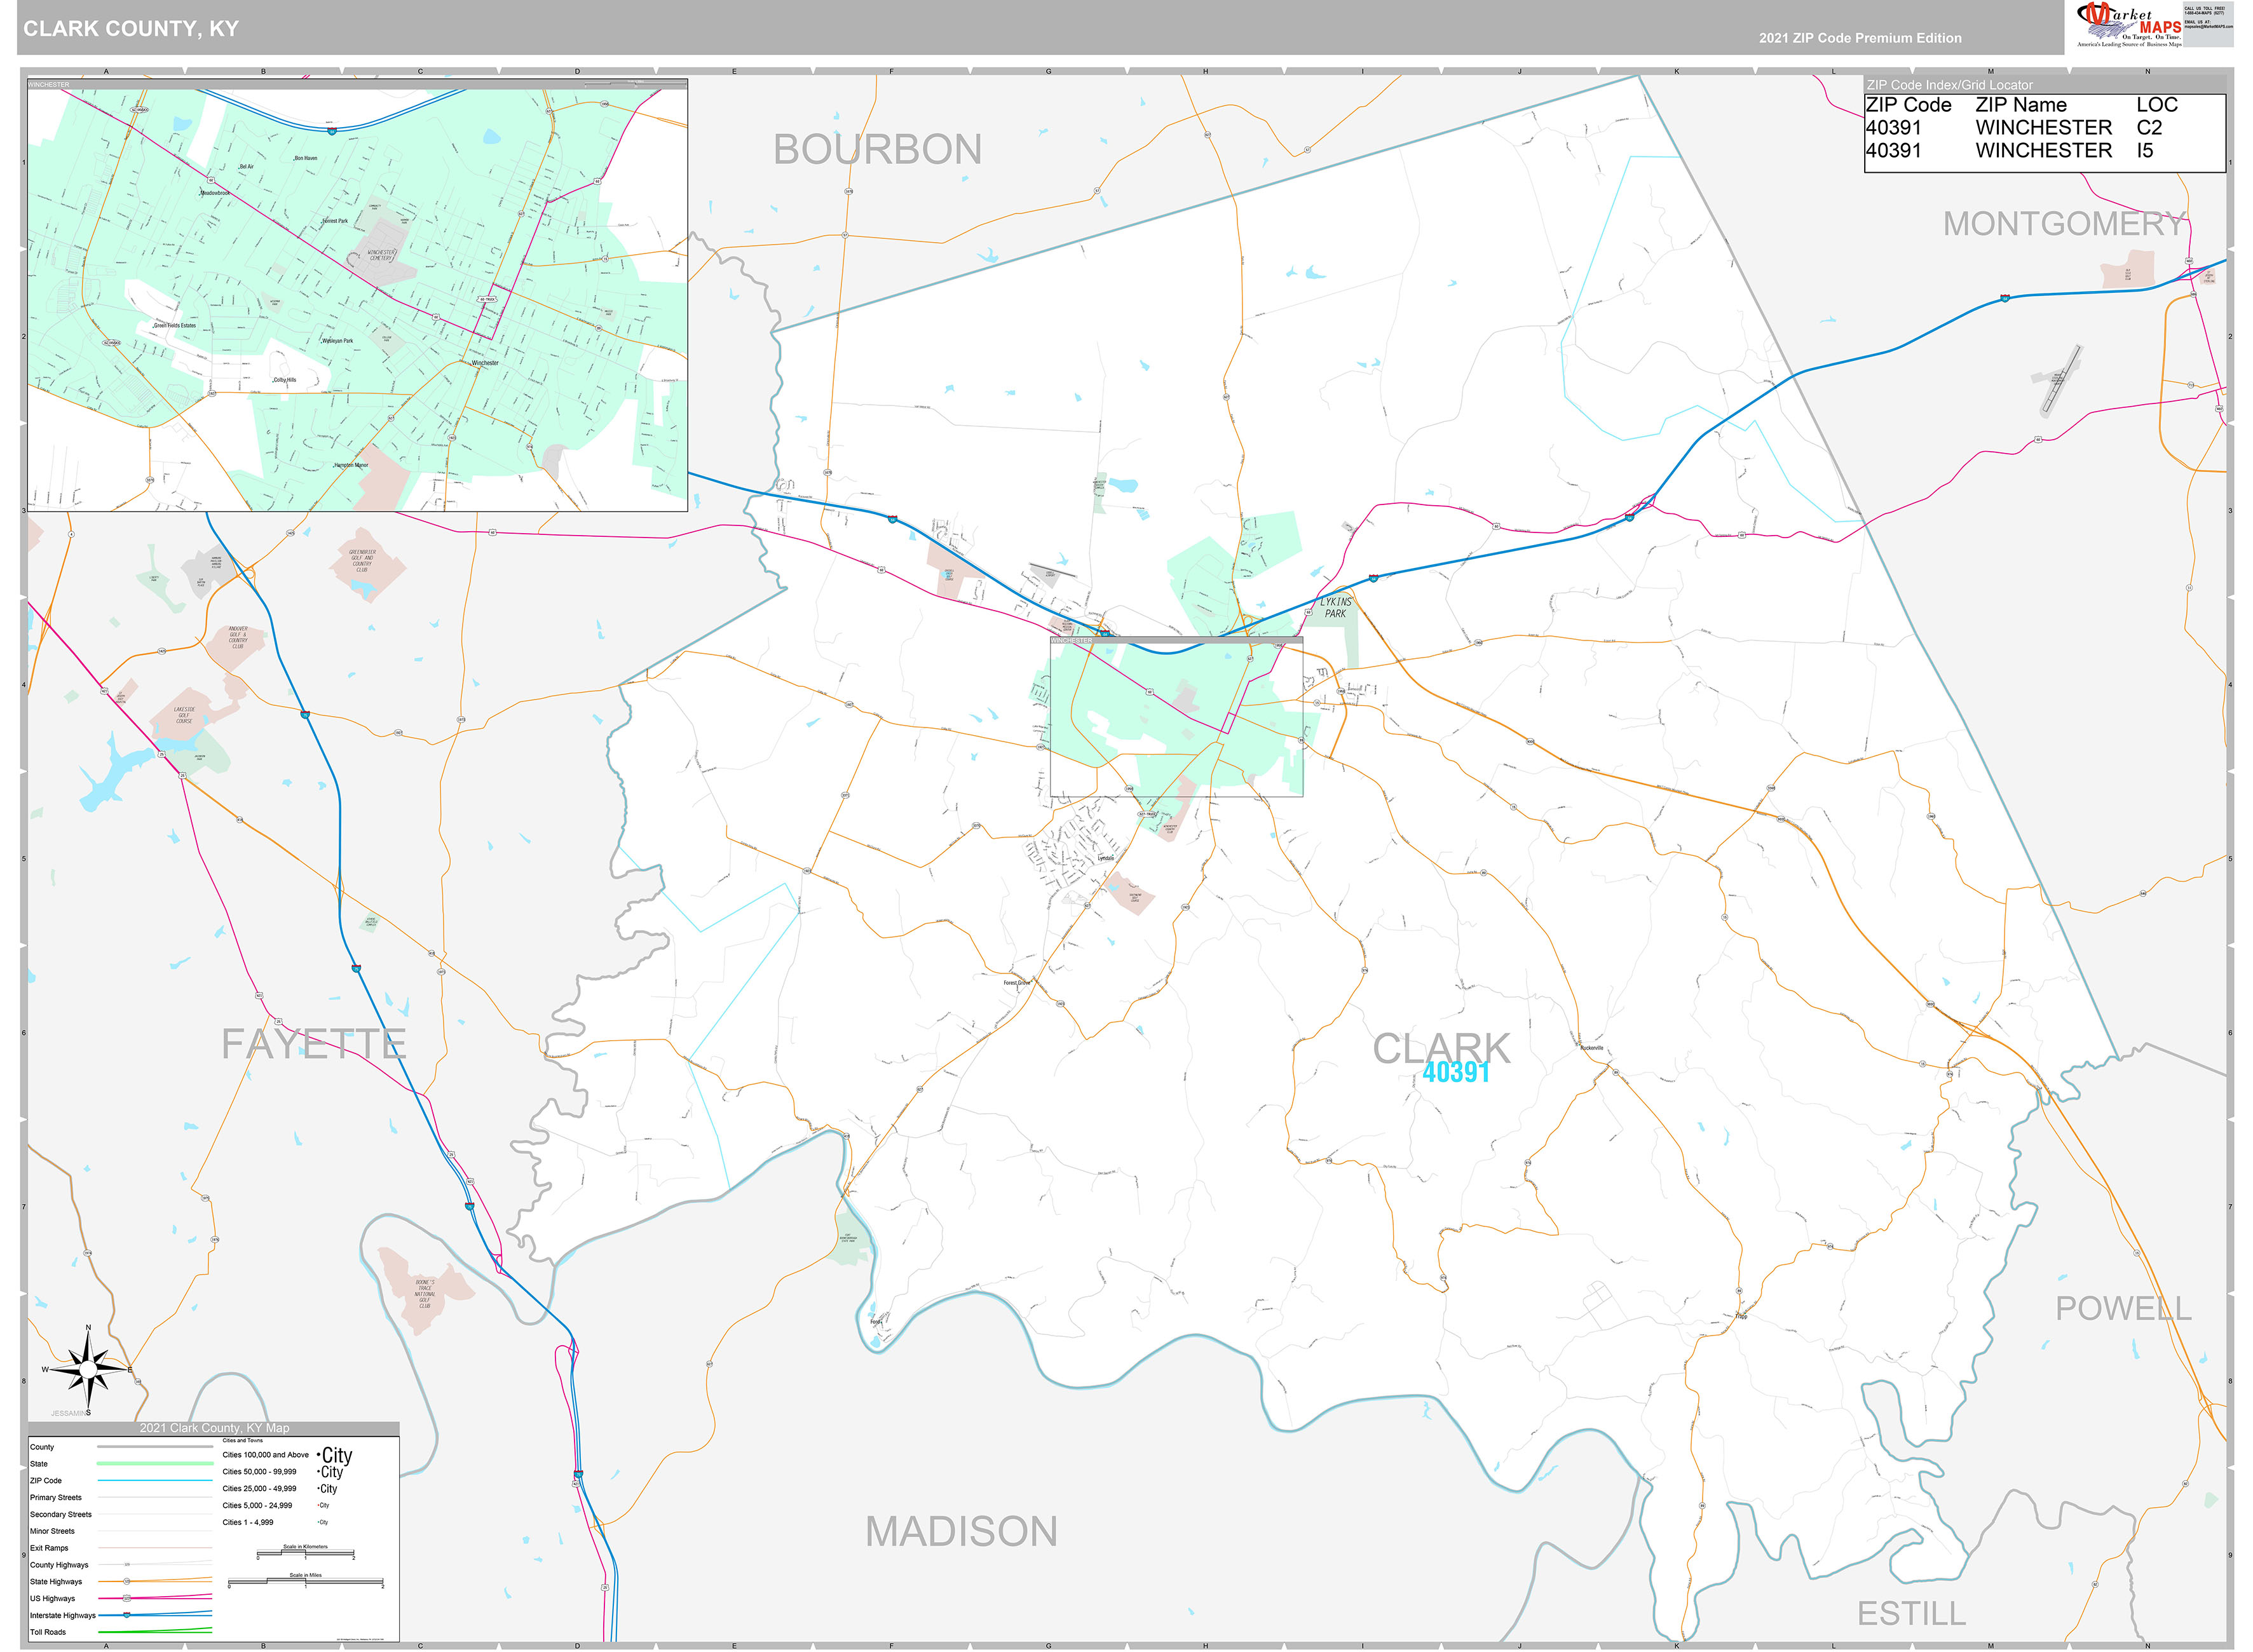Screen dimensions: 2253x1652
Task: Click the CLARK COUNTY, KY title
Action: 131,28
